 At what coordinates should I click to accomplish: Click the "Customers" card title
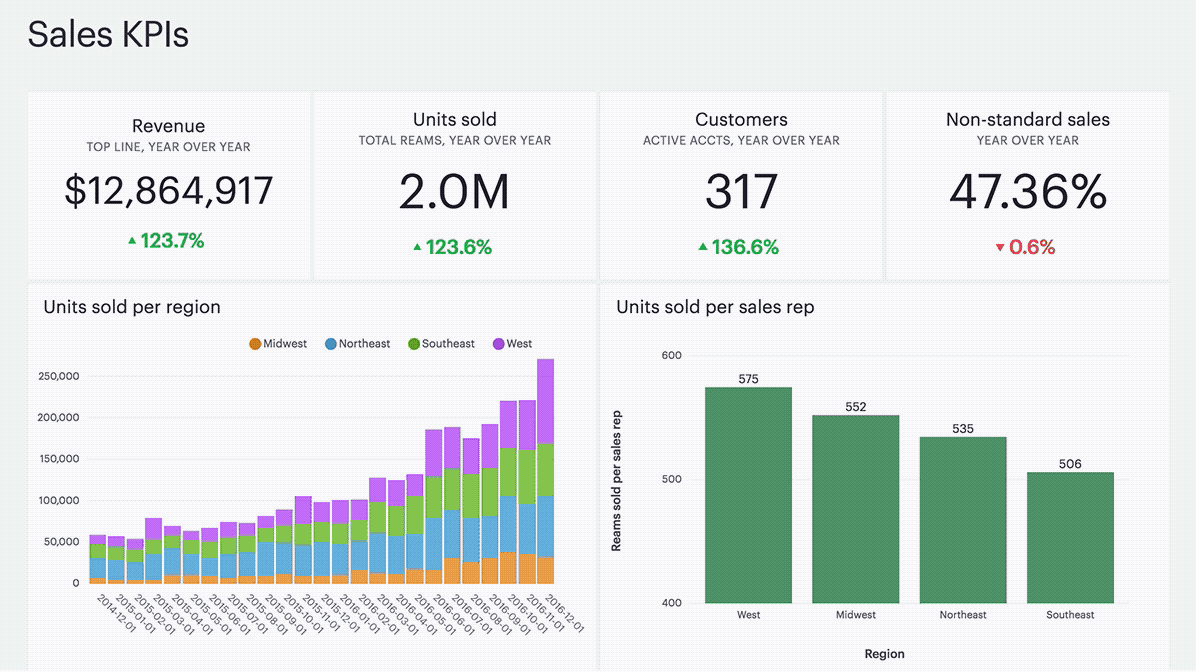click(x=741, y=120)
